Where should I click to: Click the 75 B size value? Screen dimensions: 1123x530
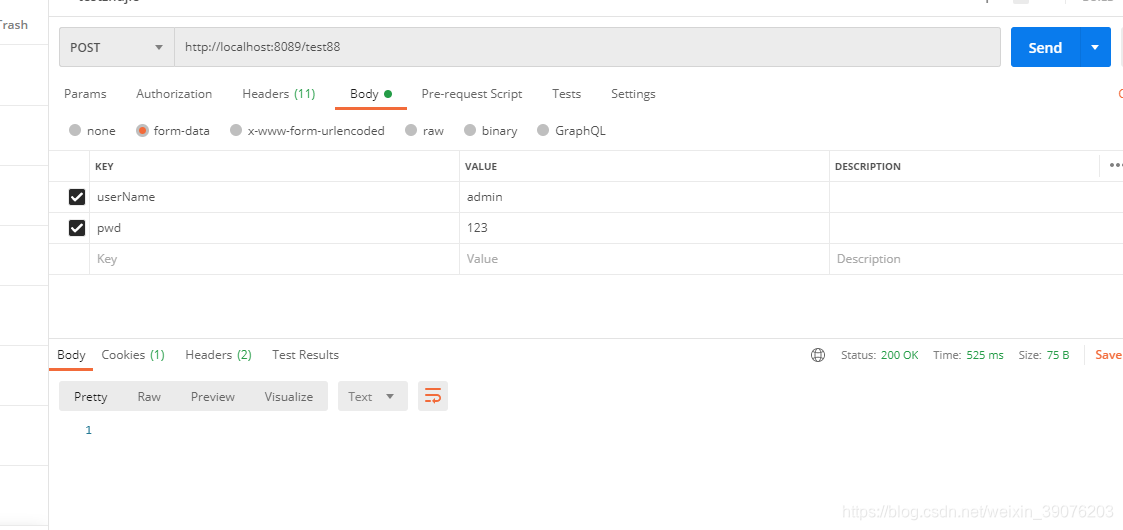click(x=1057, y=355)
